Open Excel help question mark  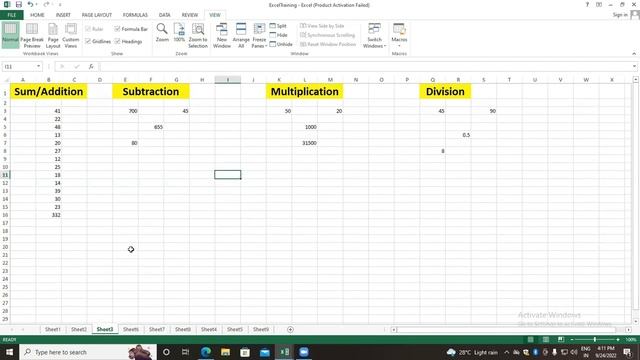coord(587,4)
